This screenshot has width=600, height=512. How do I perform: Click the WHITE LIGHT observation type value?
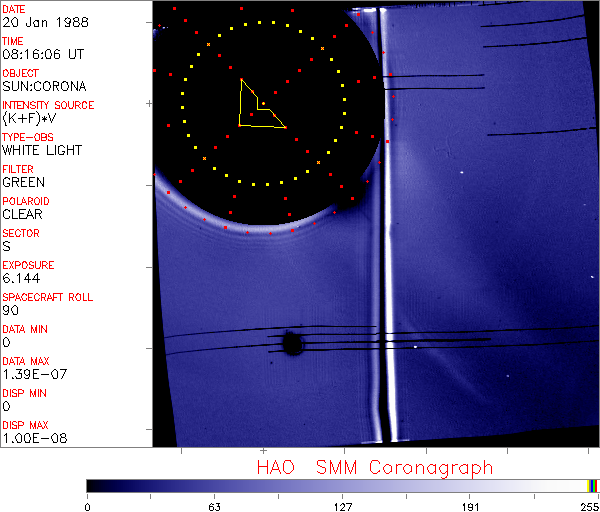coord(42,151)
